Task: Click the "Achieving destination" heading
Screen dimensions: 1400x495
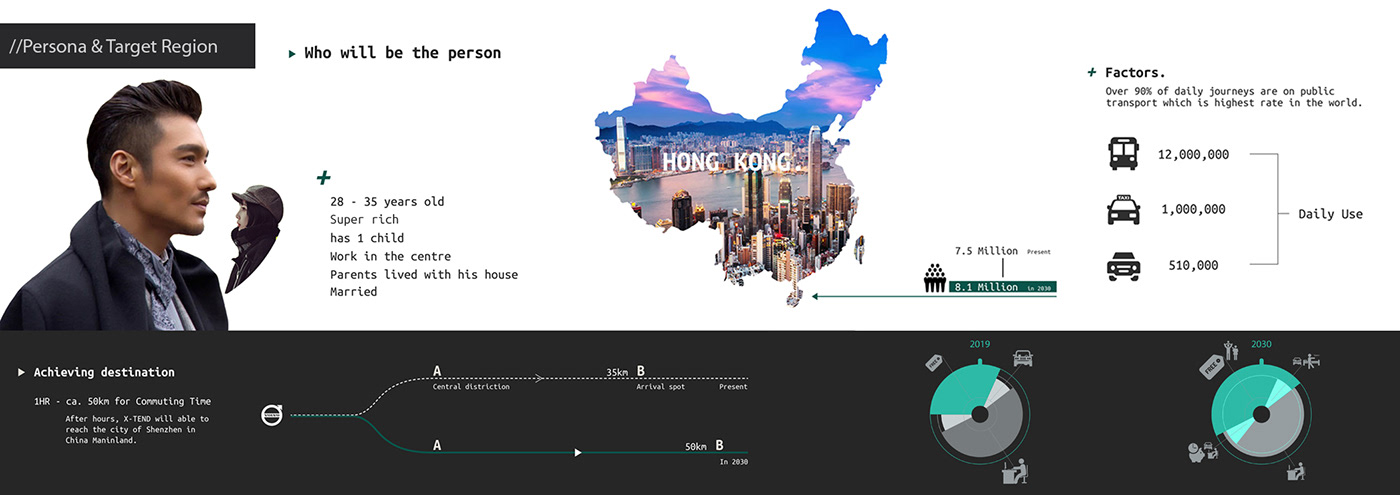Action: (x=104, y=372)
